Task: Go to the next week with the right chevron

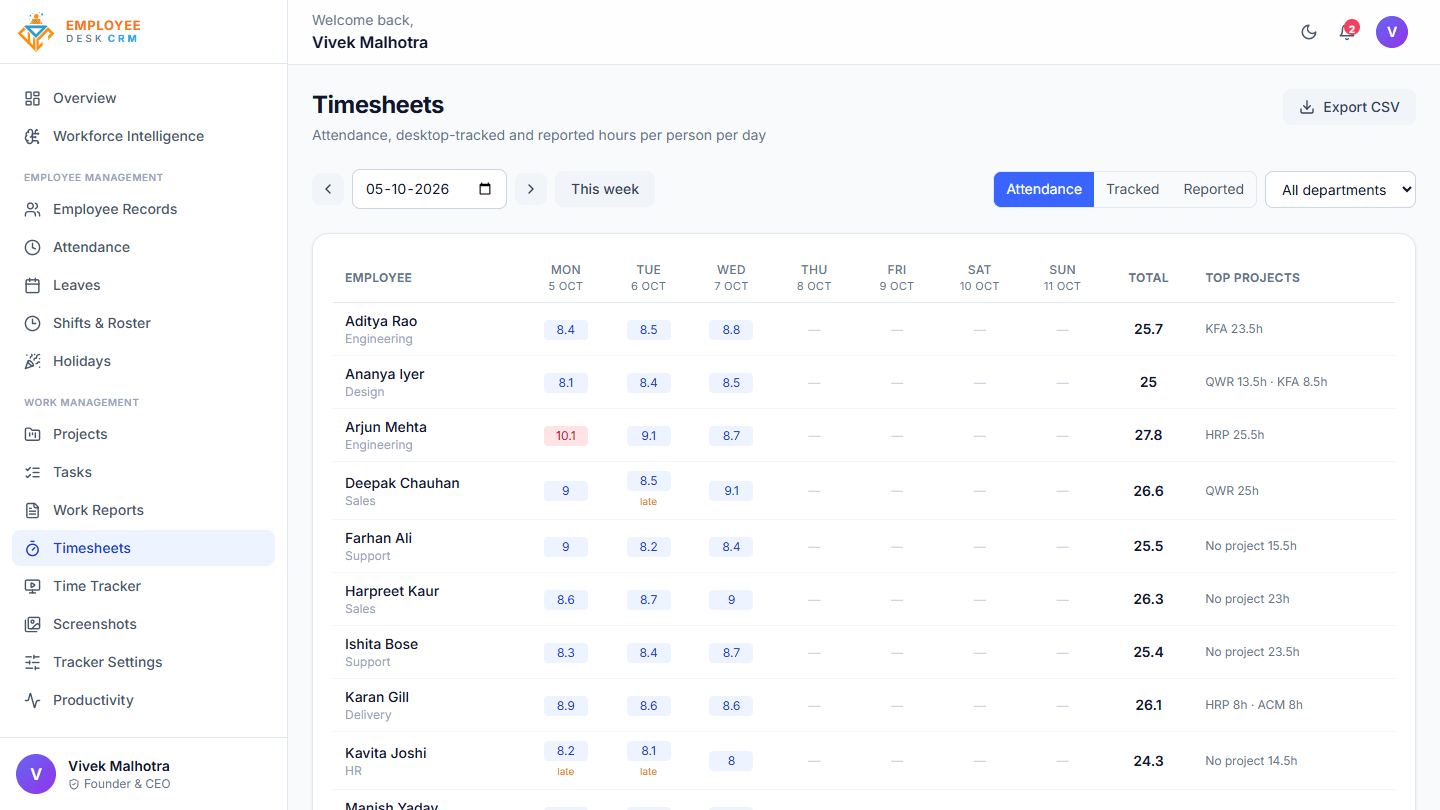Action: pyautogui.click(x=531, y=189)
